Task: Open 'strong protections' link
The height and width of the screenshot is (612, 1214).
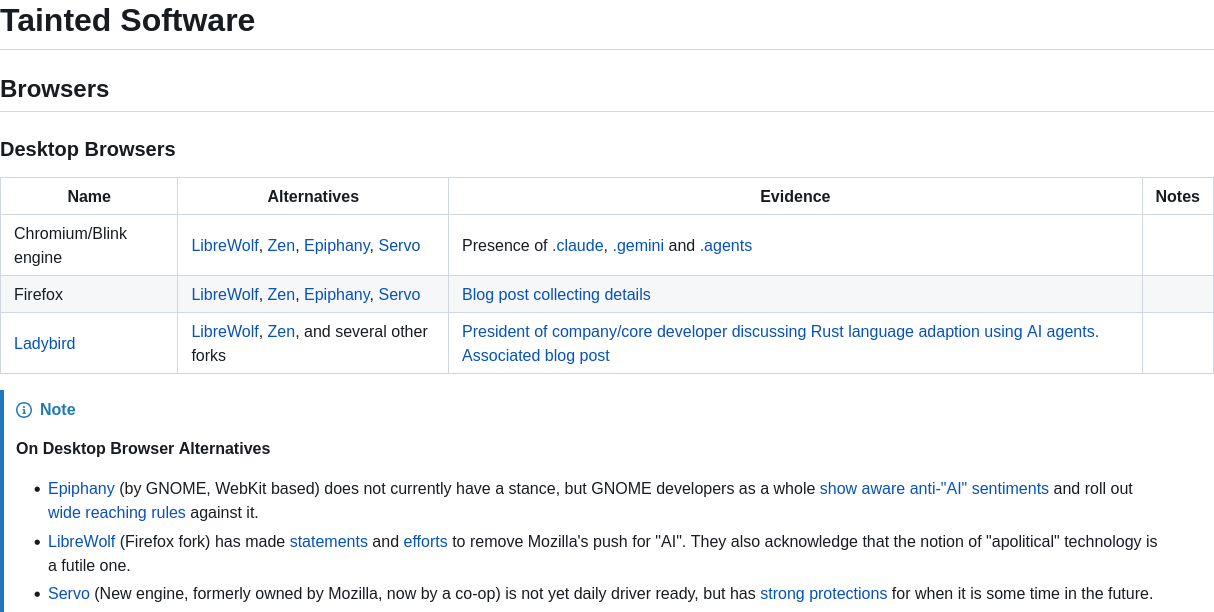Action: point(823,593)
